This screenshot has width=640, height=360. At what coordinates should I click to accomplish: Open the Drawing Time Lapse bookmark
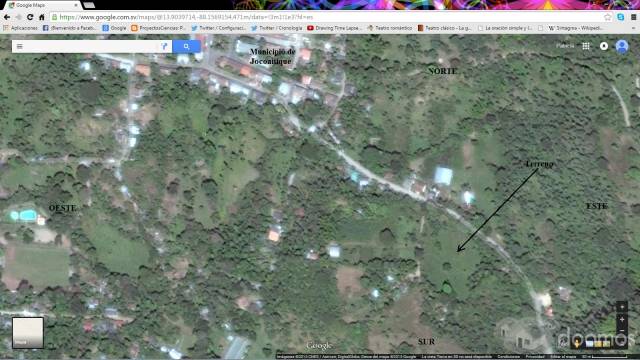point(334,28)
